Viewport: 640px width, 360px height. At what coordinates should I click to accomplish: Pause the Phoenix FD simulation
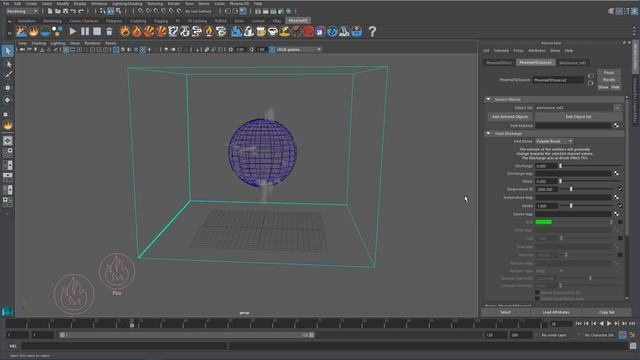pos(85,31)
